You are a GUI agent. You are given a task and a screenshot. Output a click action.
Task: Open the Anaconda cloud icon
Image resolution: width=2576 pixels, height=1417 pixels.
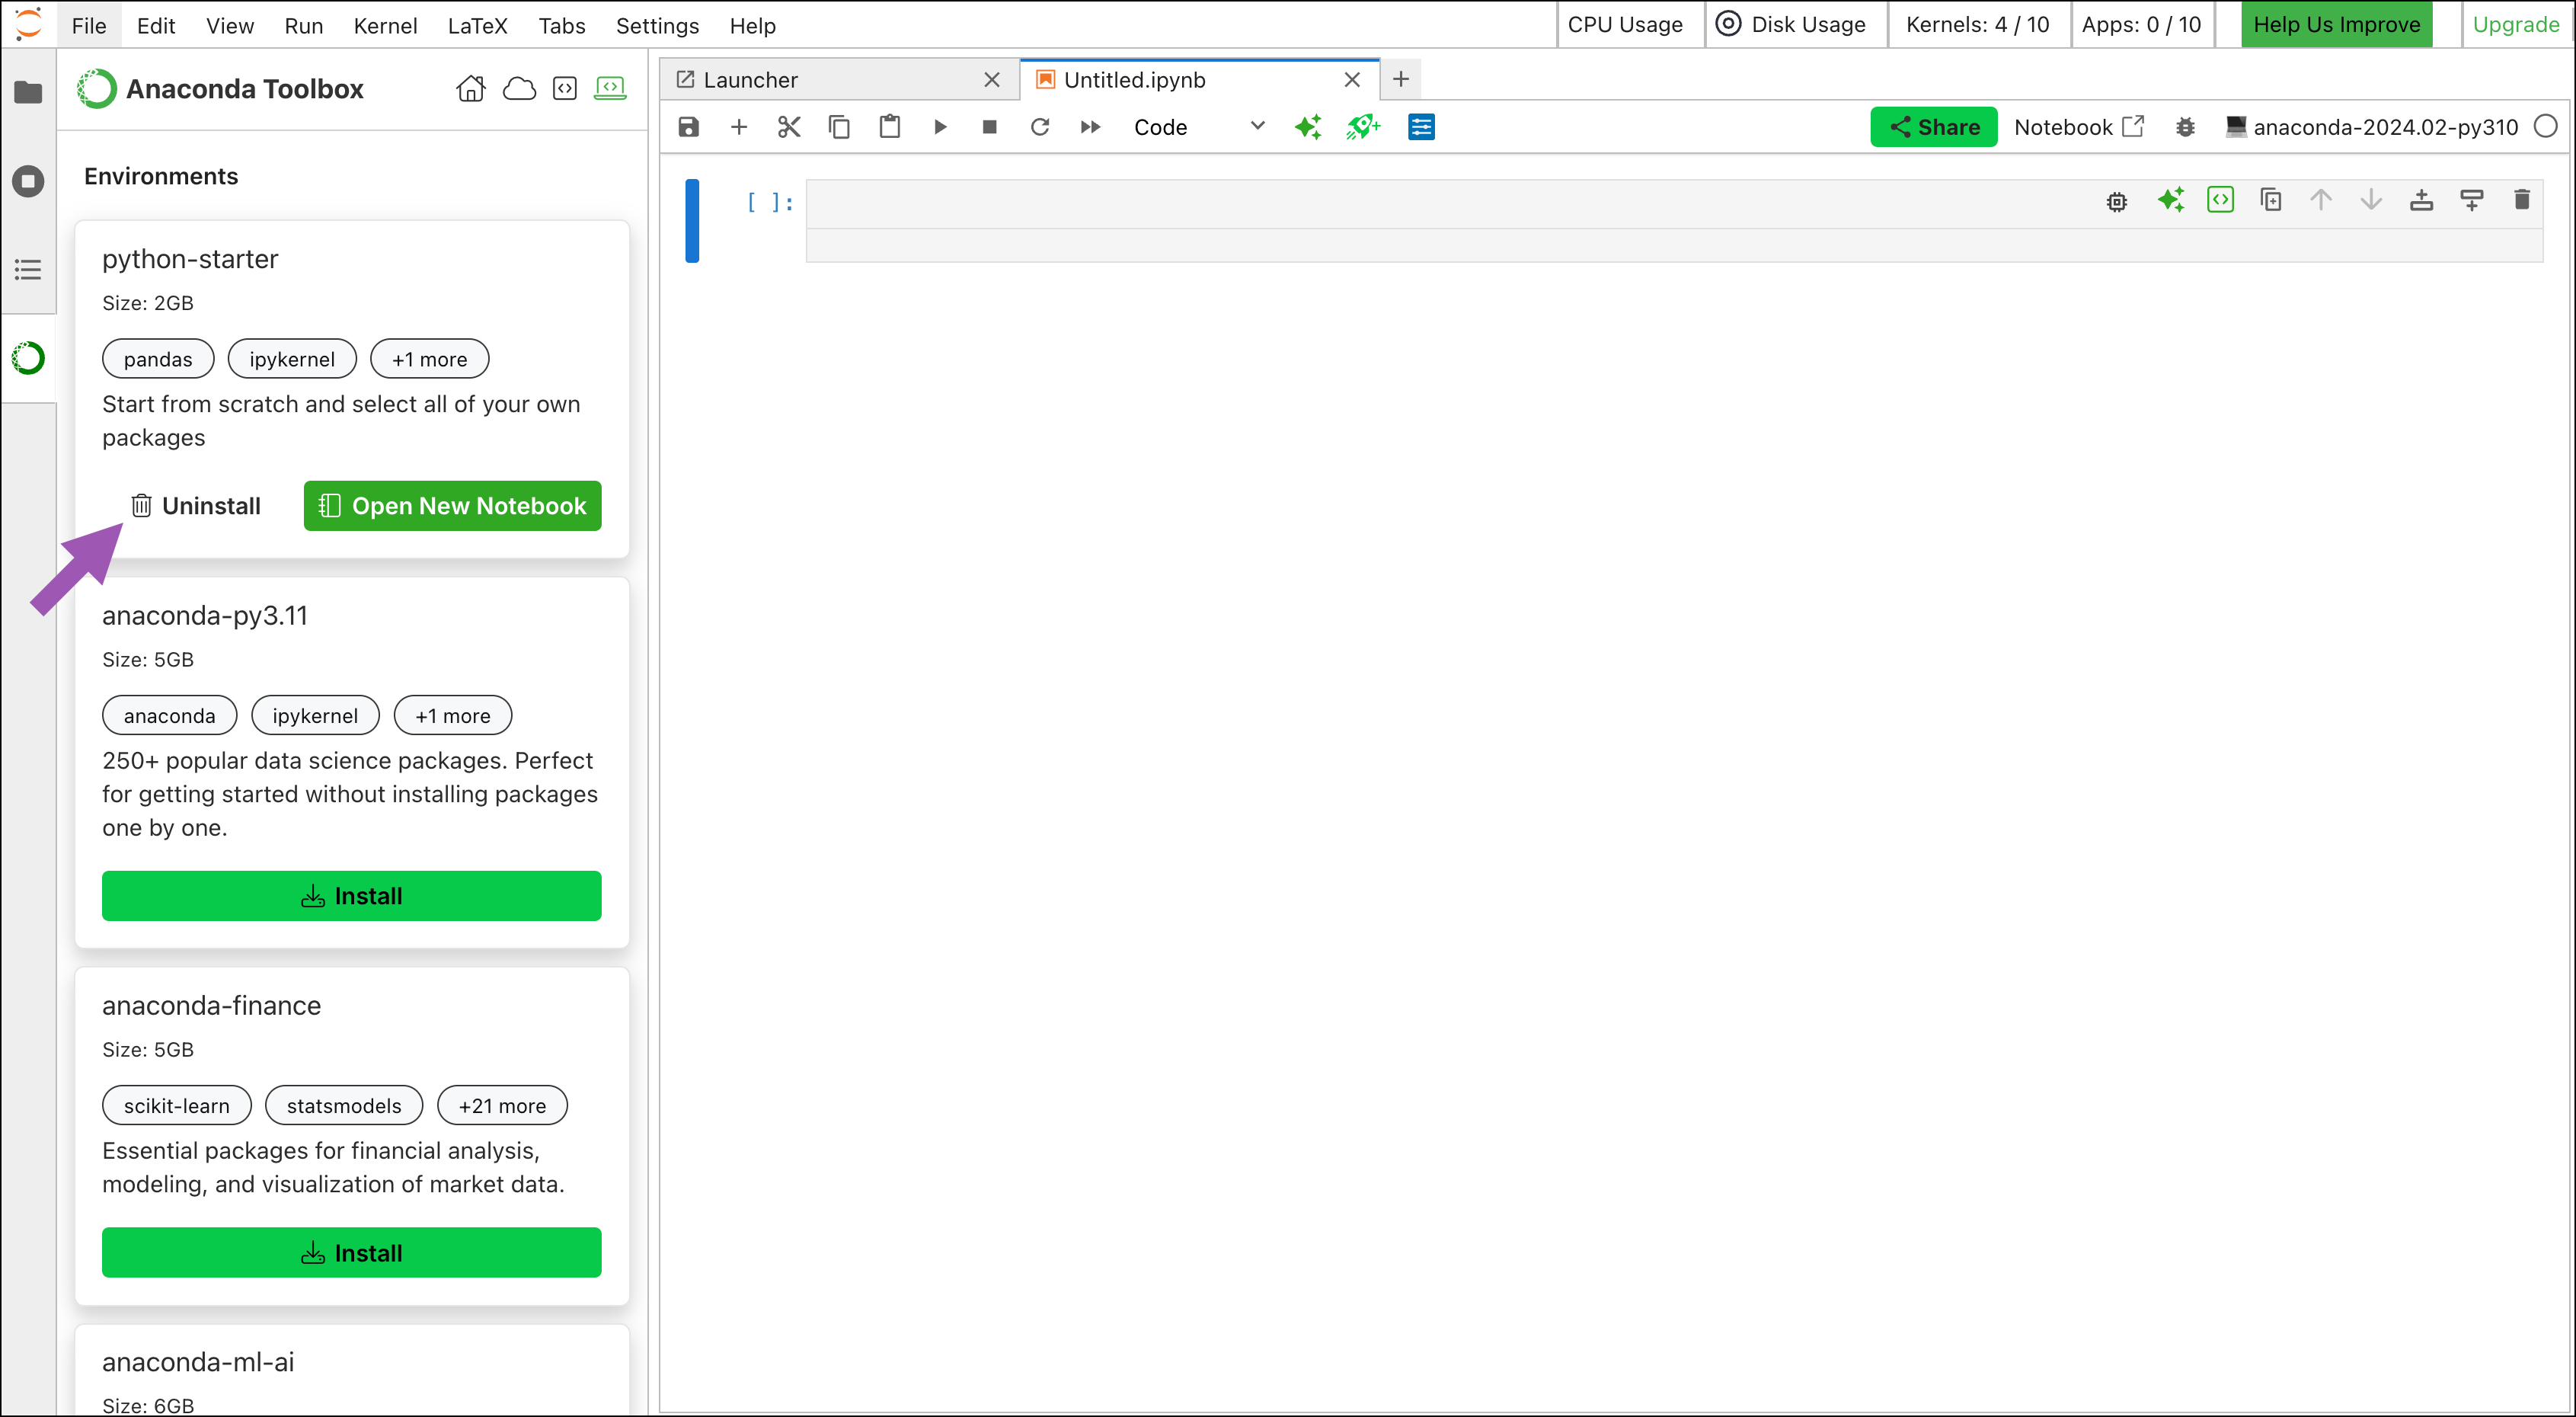(x=519, y=89)
